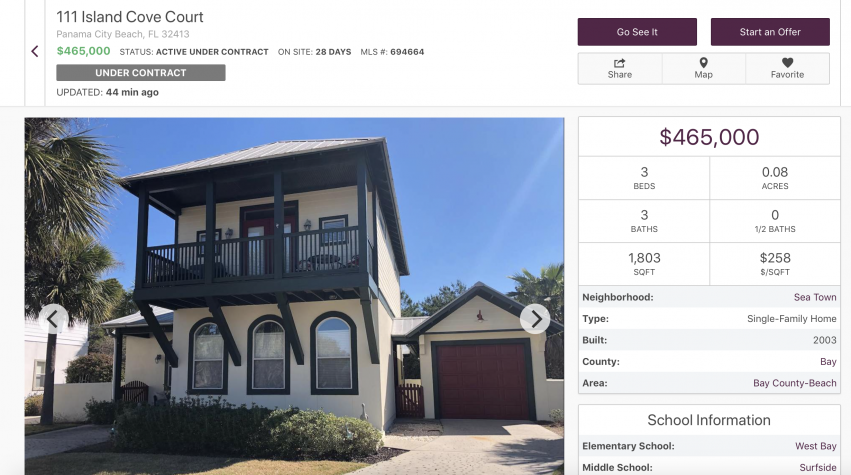Viewport: 851px width, 475px height.
Task: Click the green $465,000 price in header
Action: tap(83, 51)
